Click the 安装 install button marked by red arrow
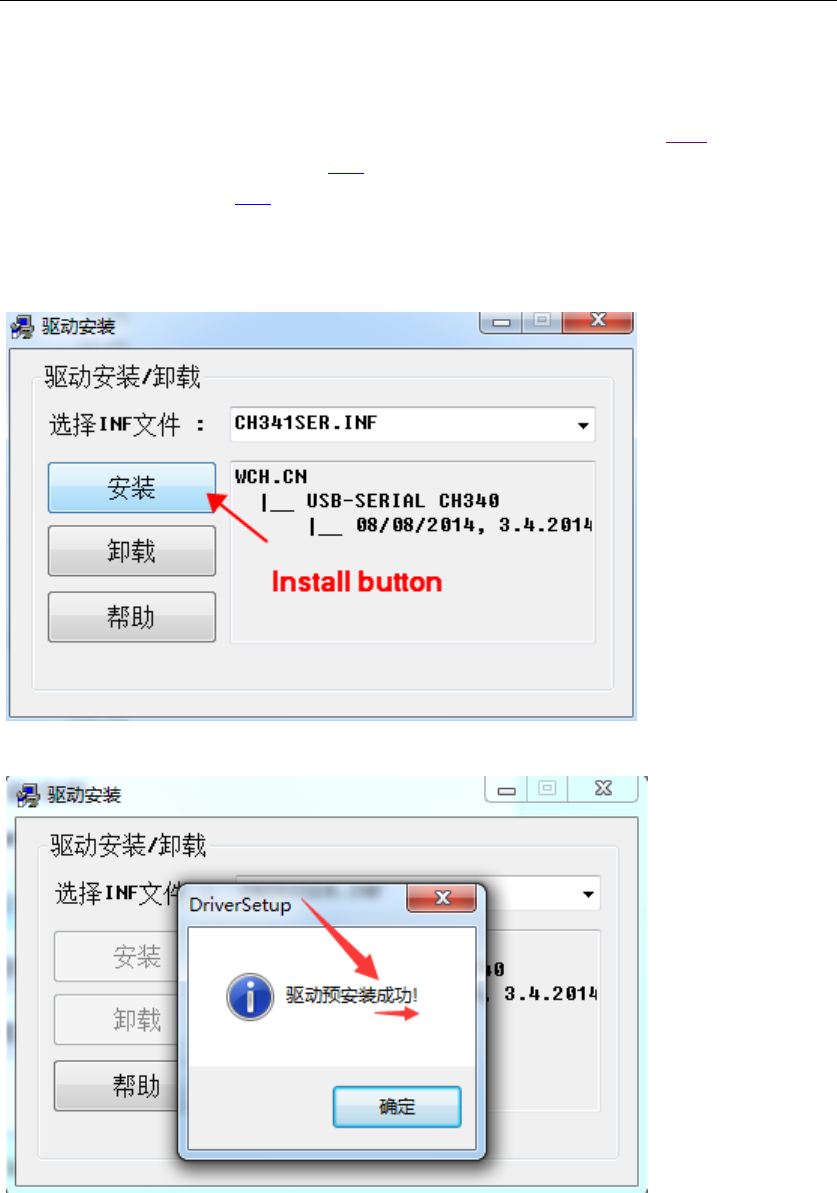837x1193 pixels. coord(132,487)
